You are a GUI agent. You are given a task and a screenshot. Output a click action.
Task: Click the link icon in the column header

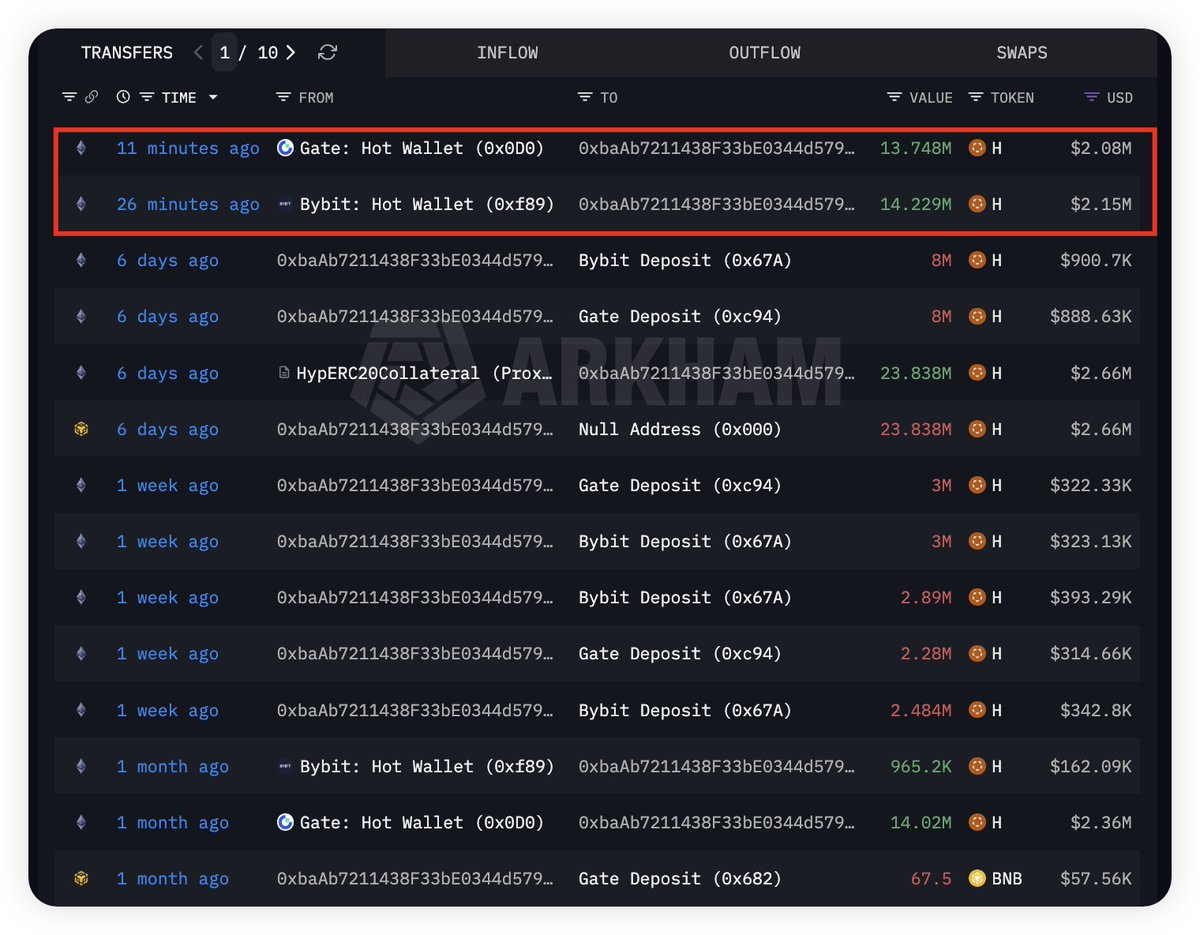91,97
